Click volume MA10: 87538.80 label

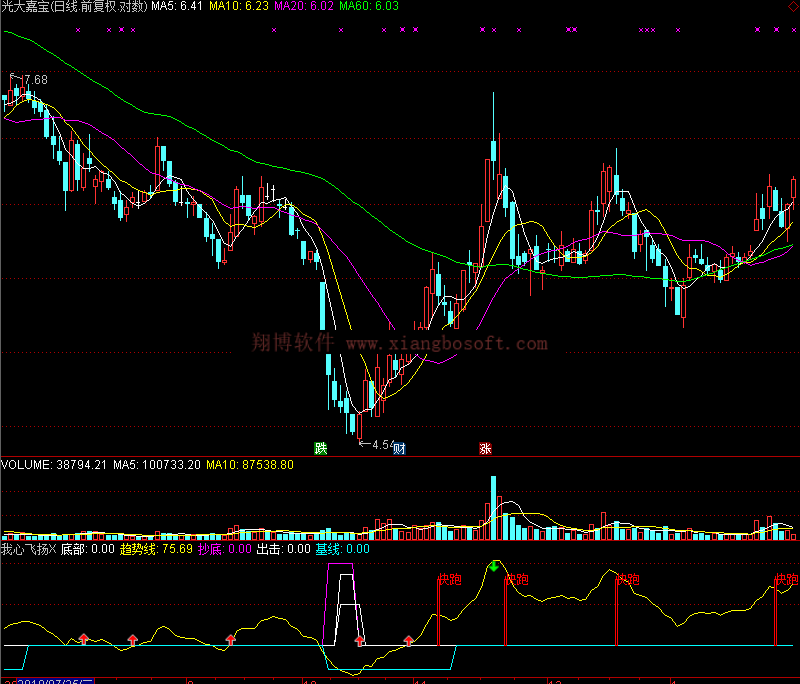[250, 465]
